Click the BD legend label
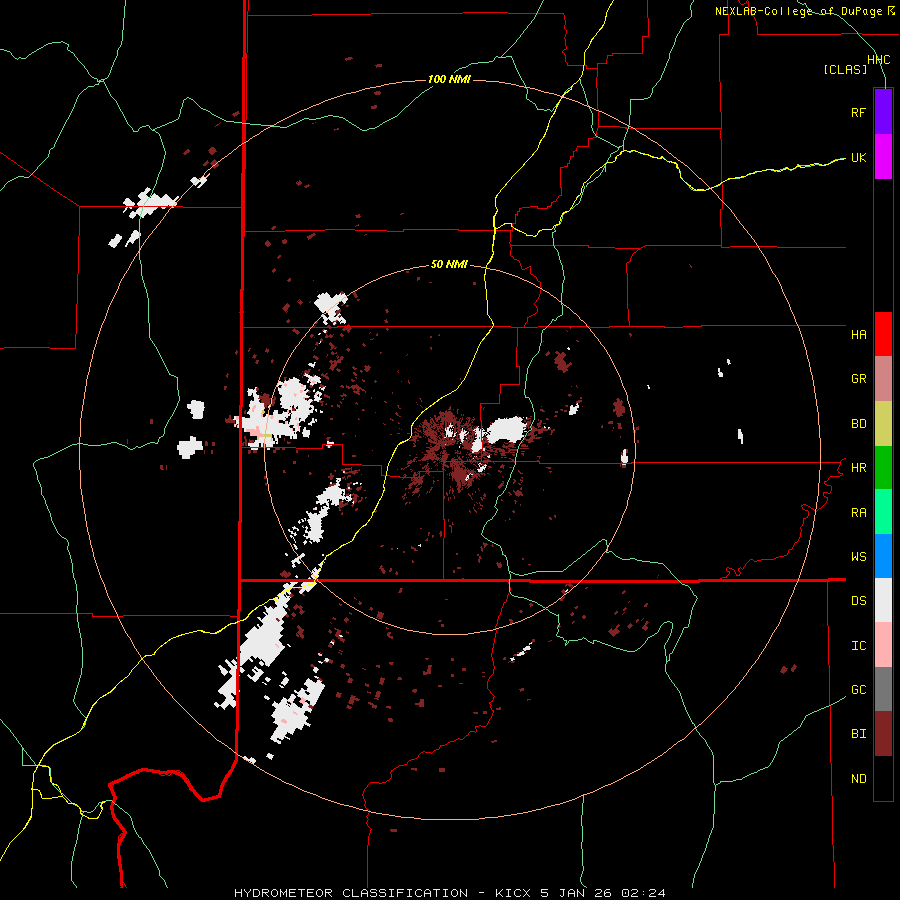This screenshot has height=900, width=900. click(x=858, y=424)
